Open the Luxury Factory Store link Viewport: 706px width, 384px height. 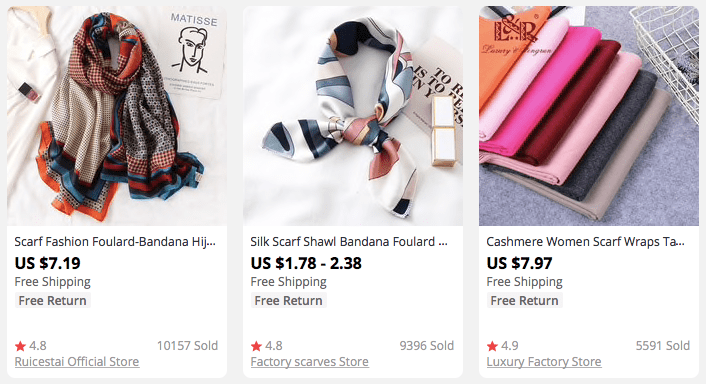coord(544,361)
